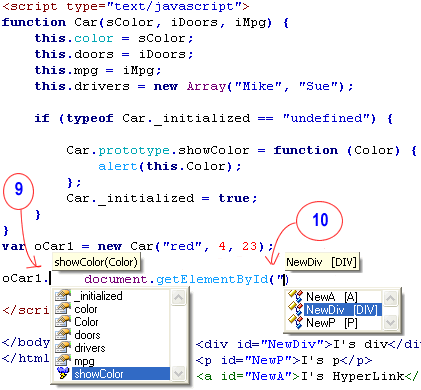This screenshot has height=390, width=421.
Task: Click the up arrow of the id list scrollbar
Action: (390, 298)
